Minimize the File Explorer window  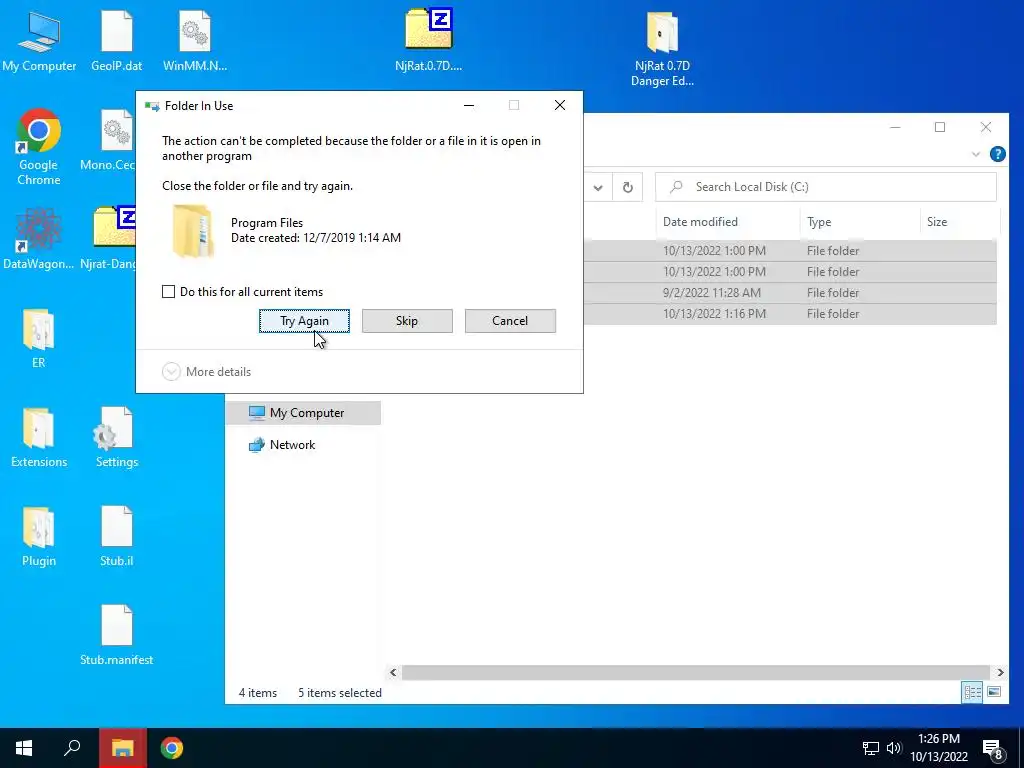click(895, 127)
